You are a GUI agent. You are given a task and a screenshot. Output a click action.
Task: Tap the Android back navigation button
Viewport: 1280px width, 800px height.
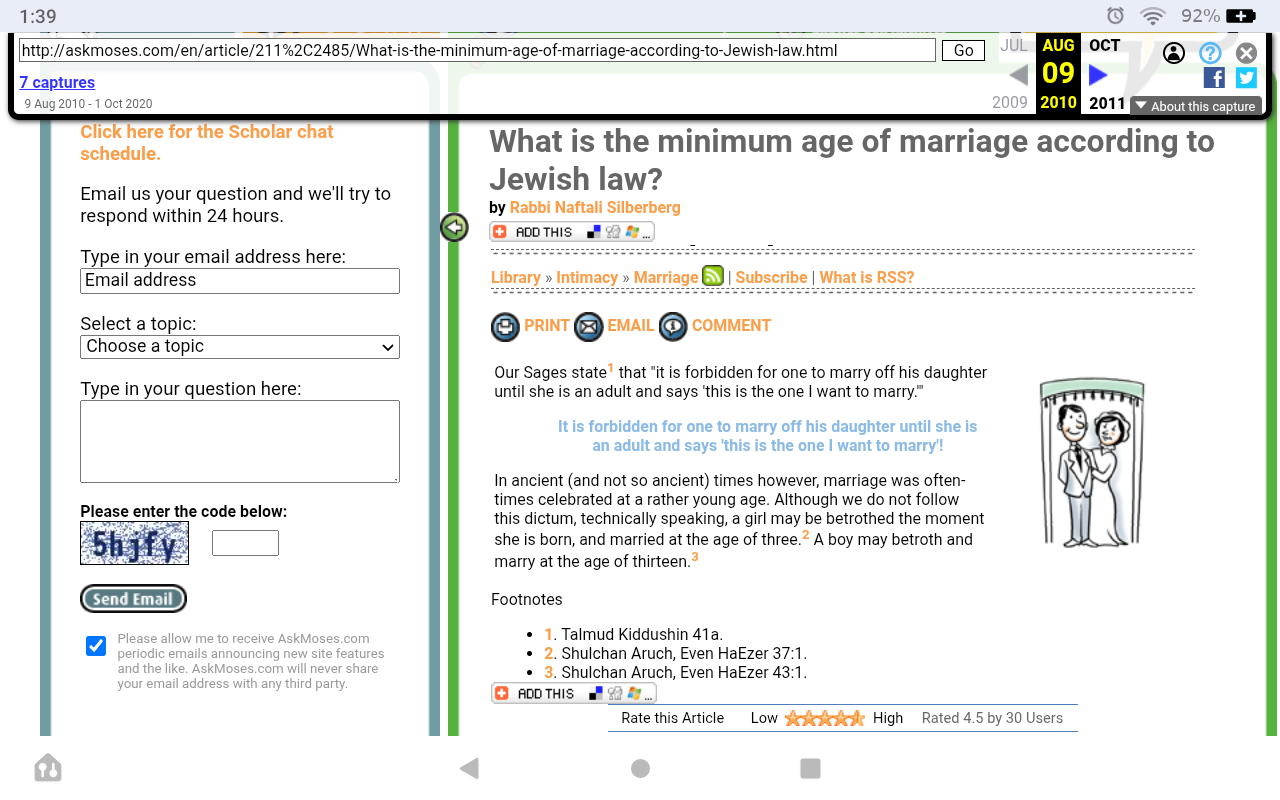469,768
